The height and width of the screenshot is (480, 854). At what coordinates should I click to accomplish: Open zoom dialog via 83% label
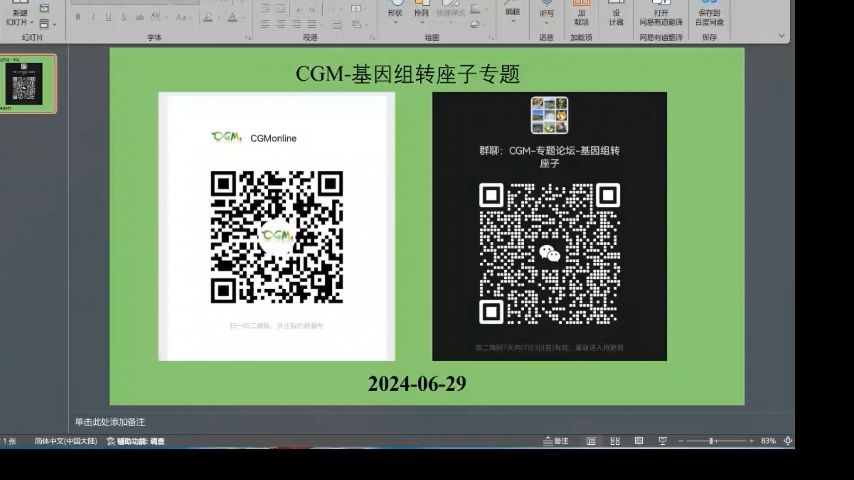coord(768,441)
